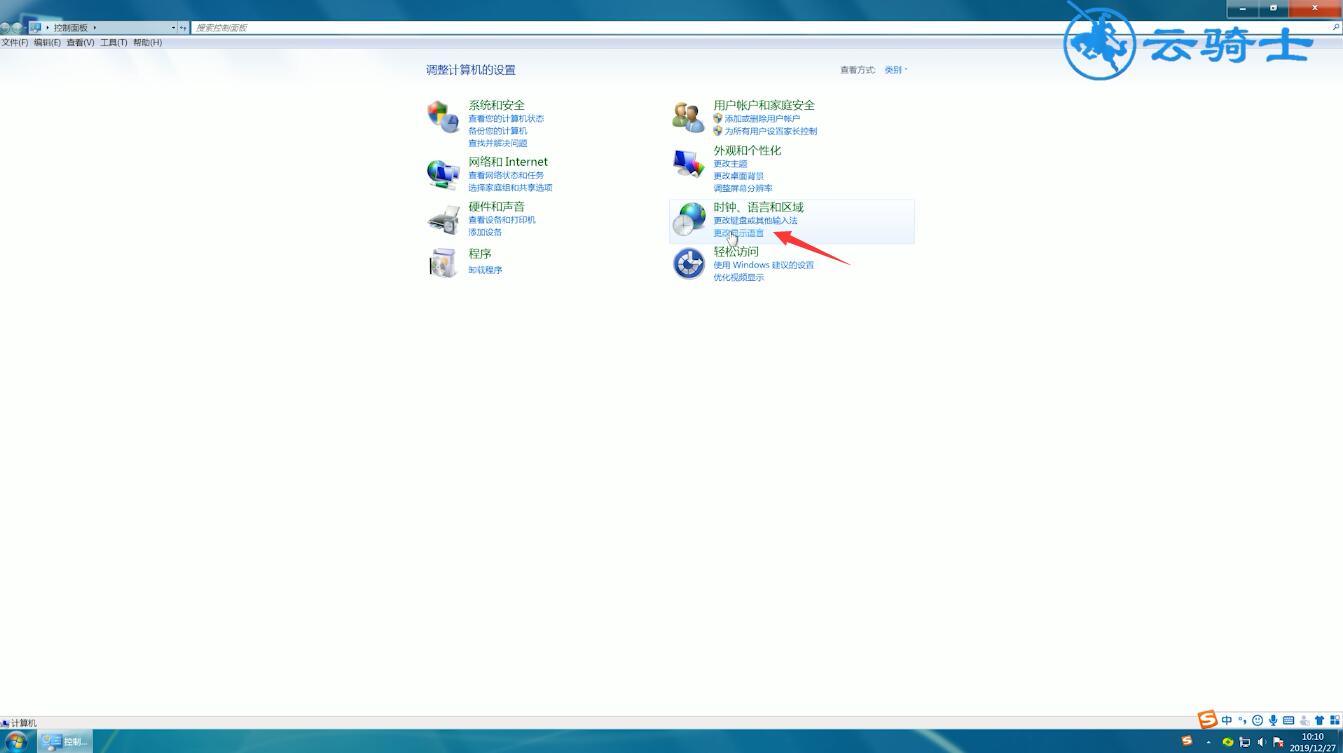Open the speaker volume tray icon

(1261, 742)
